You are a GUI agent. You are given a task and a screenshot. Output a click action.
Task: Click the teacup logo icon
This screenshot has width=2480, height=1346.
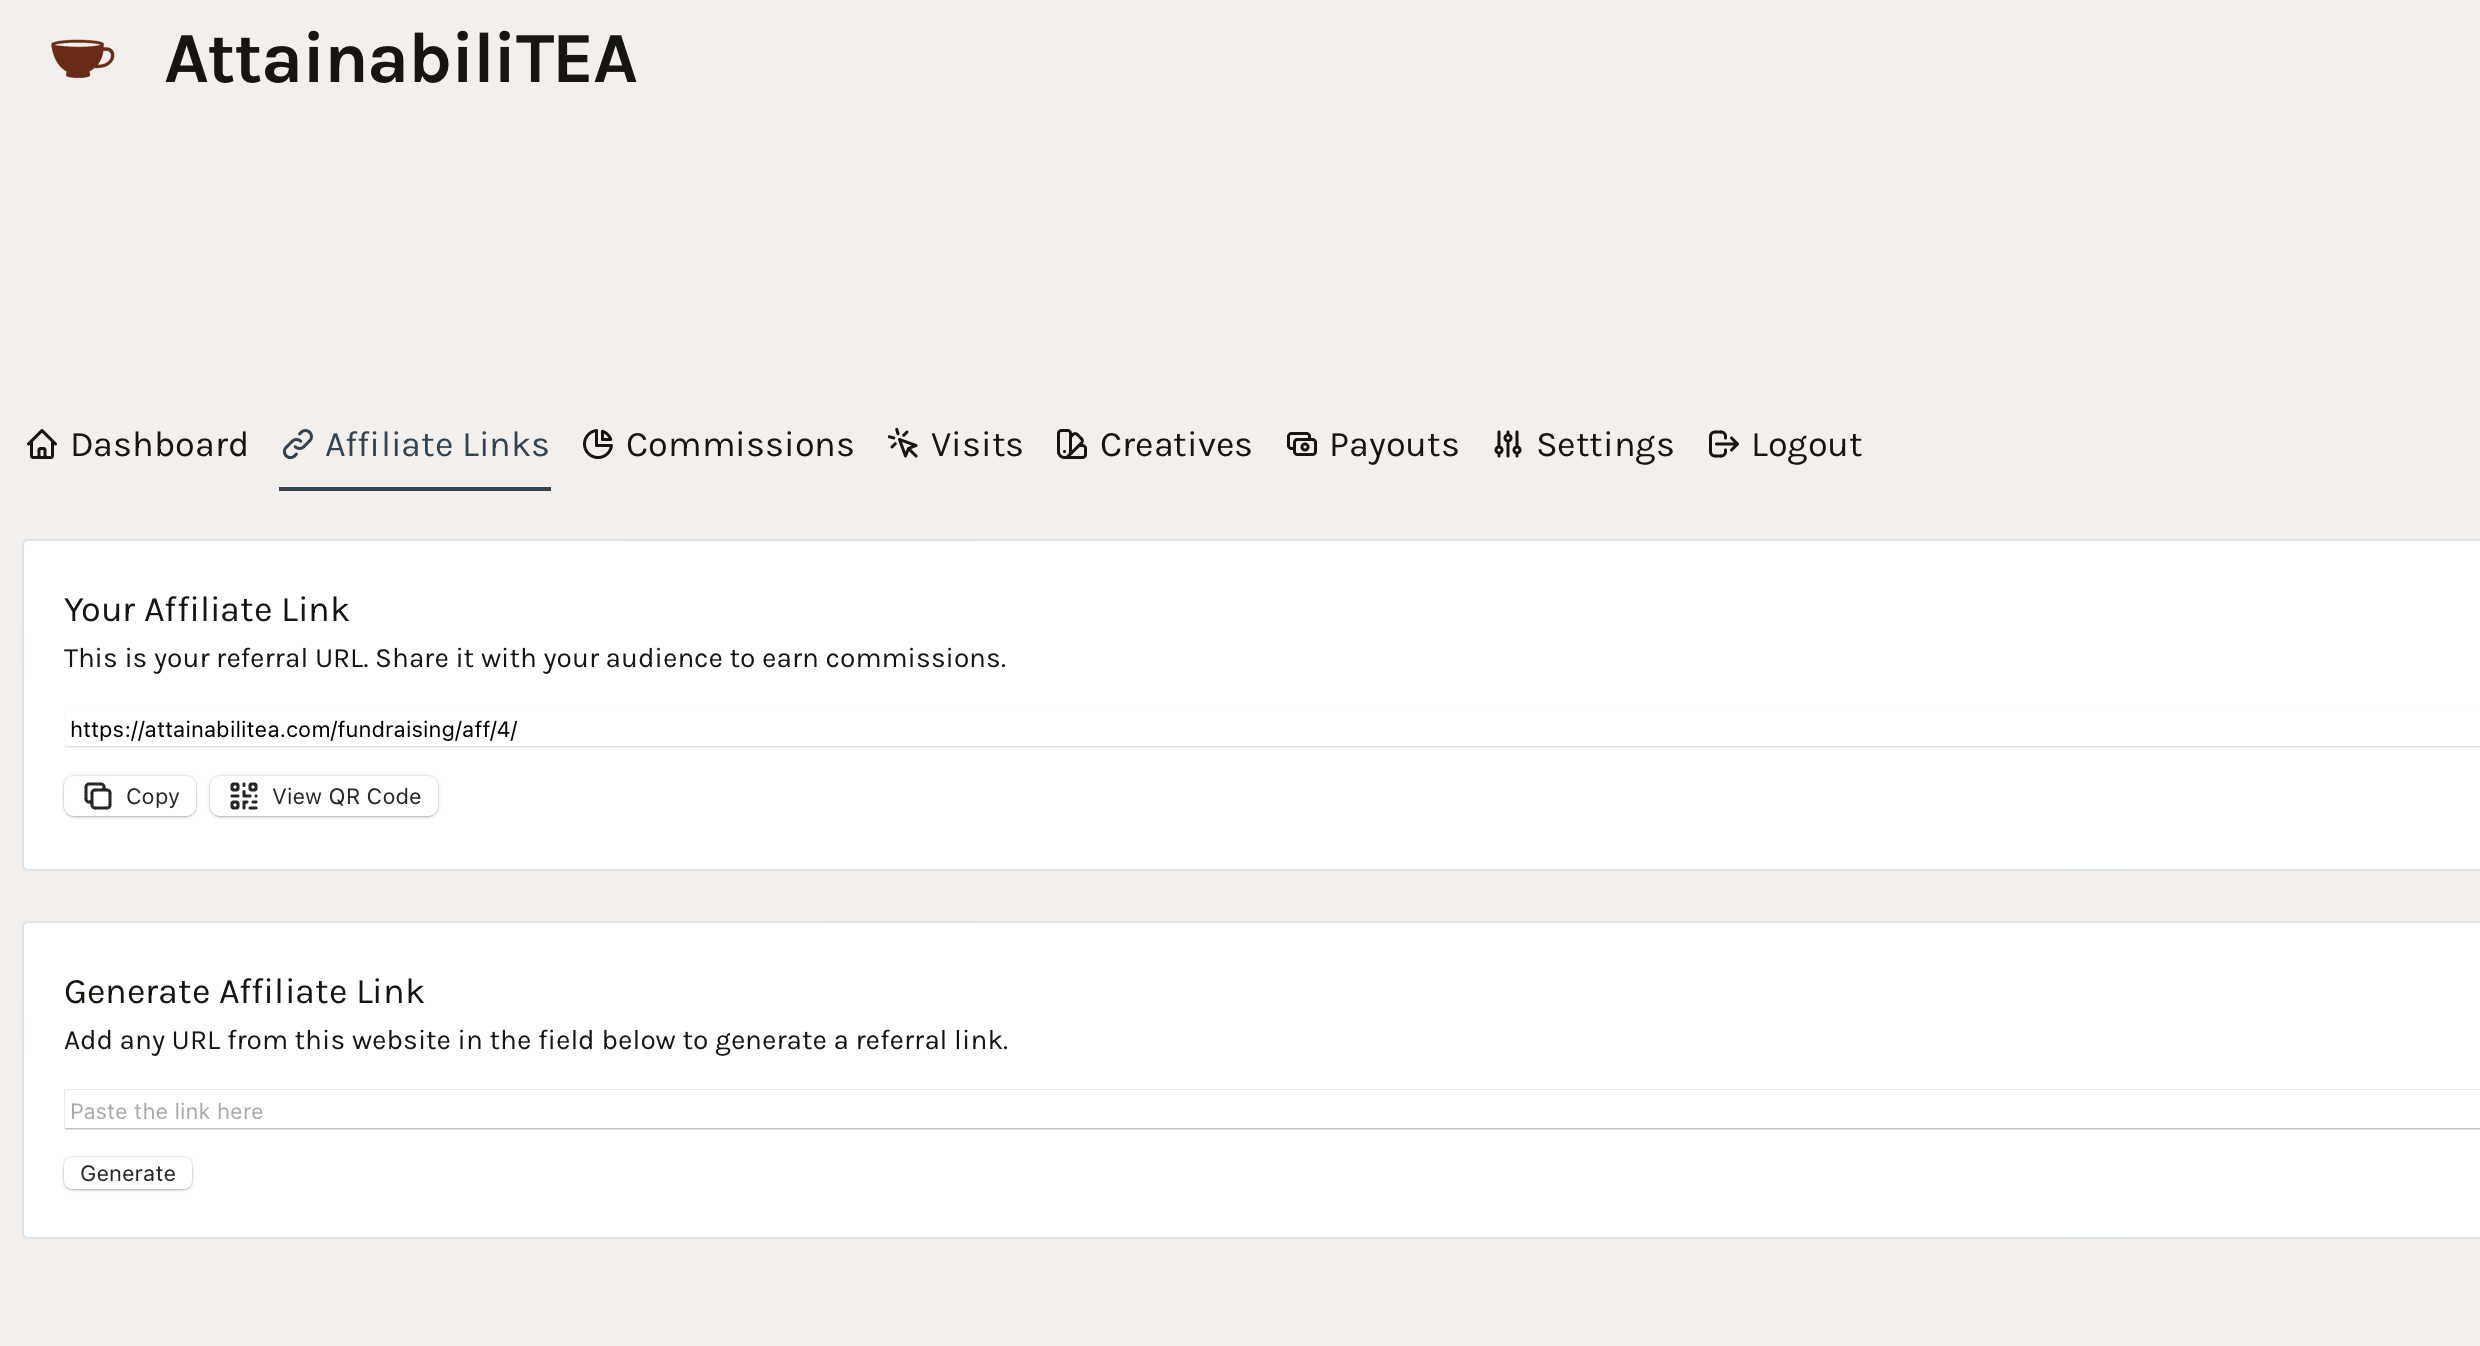tap(82, 58)
